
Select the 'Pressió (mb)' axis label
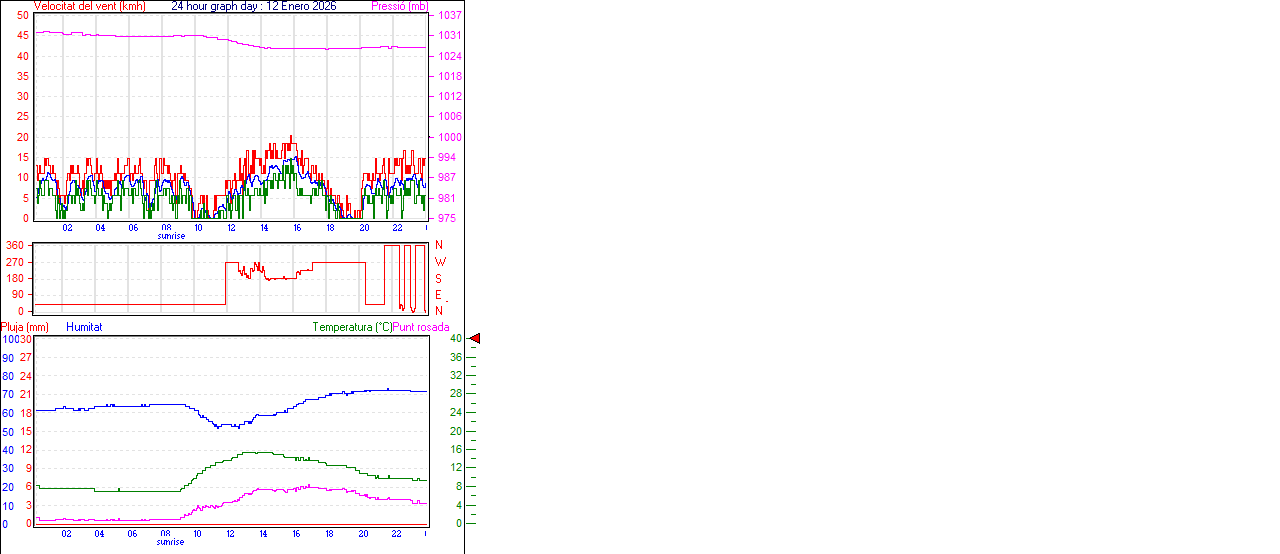tap(398, 6)
